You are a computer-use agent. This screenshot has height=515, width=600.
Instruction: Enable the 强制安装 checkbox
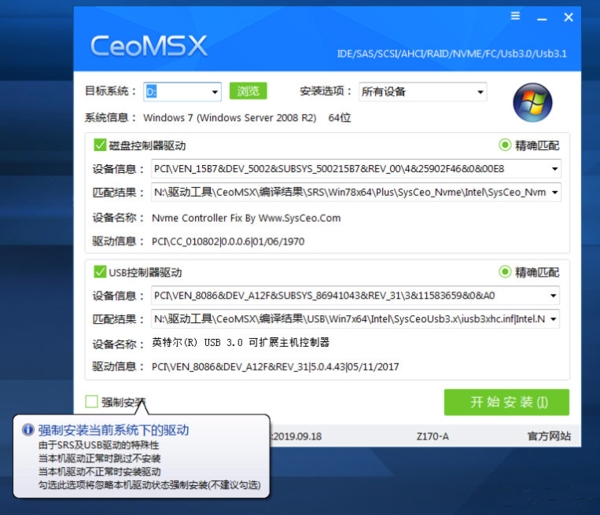(91, 402)
